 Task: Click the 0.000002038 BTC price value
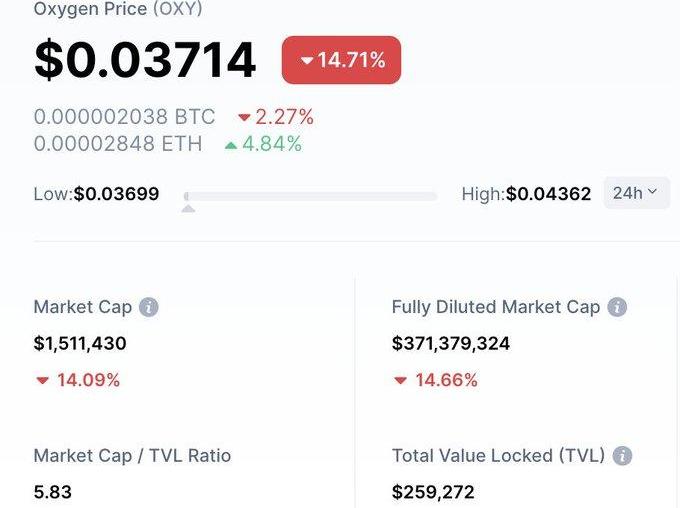coord(124,117)
